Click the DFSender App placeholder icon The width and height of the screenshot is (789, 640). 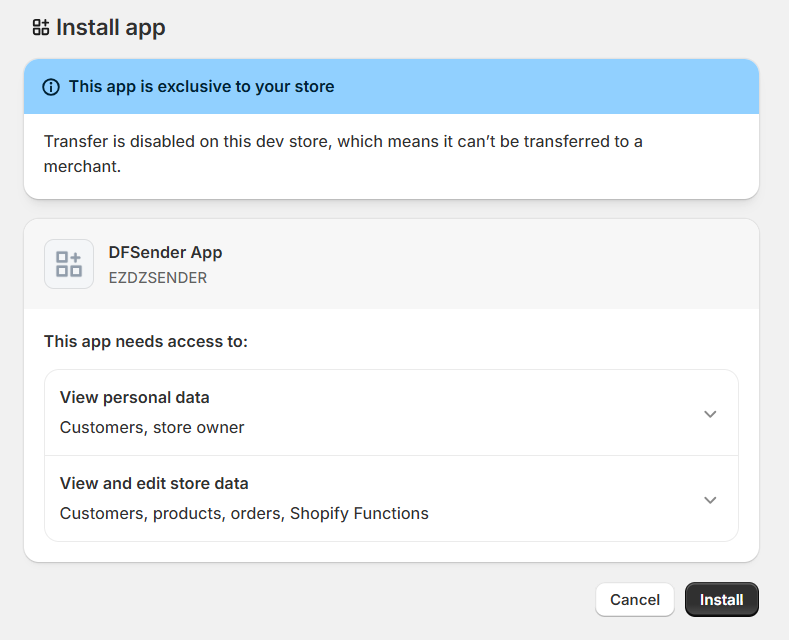[69, 264]
